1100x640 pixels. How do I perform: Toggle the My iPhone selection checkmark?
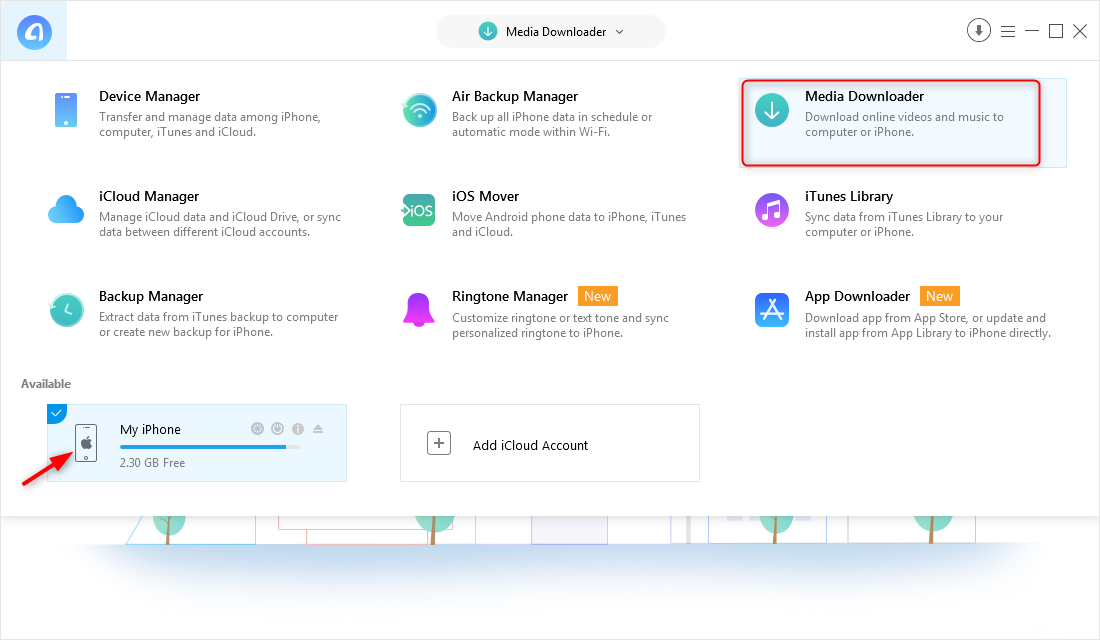tap(56, 413)
